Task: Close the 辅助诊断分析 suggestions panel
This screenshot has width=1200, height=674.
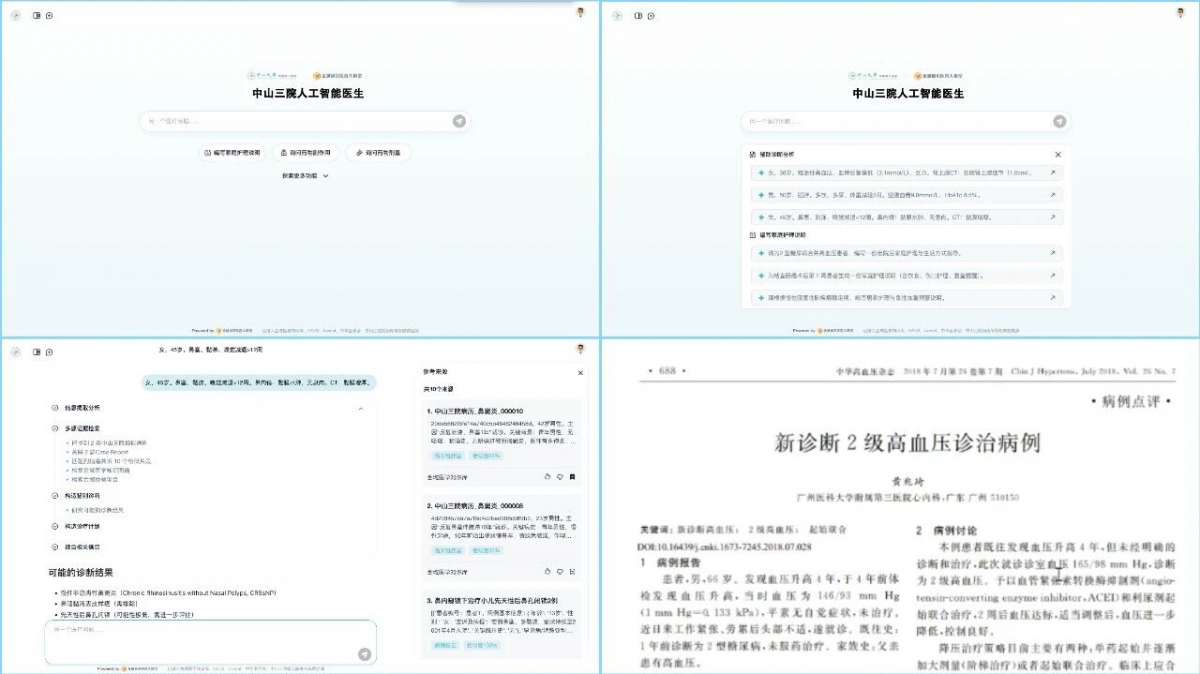Action: 1058,155
